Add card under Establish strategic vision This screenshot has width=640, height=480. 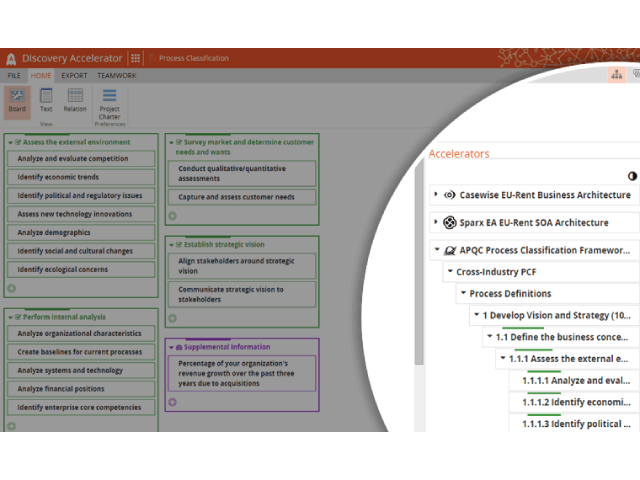coord(172,318)
